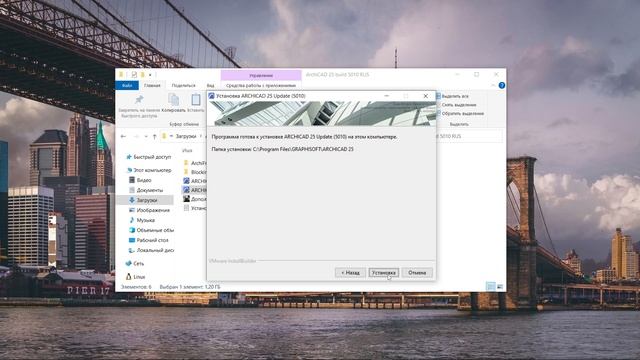Click the Отмена button in the installer
Screen dimensions: 640x360
click(x=417, y=273)
